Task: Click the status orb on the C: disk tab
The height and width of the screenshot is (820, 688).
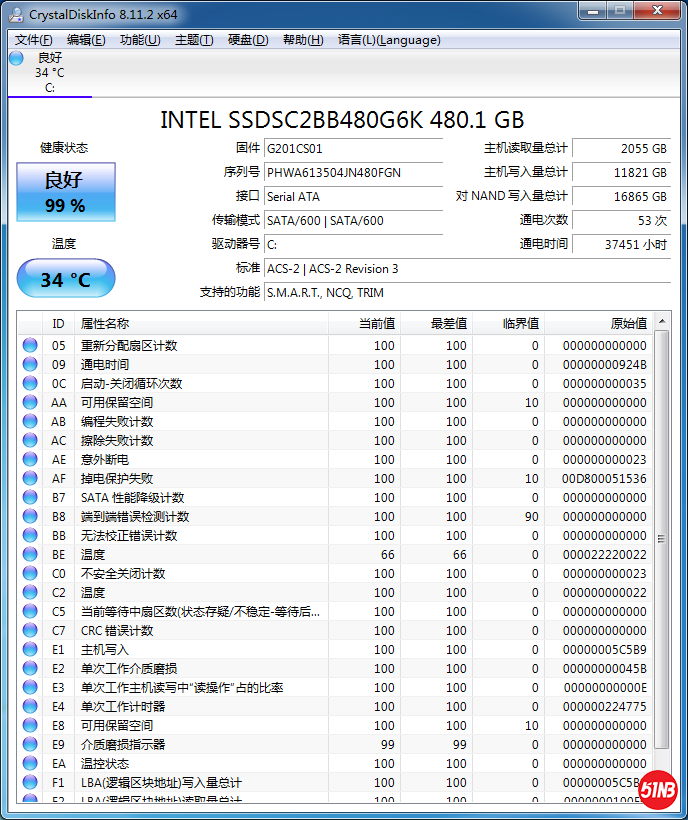Action: 16,58
